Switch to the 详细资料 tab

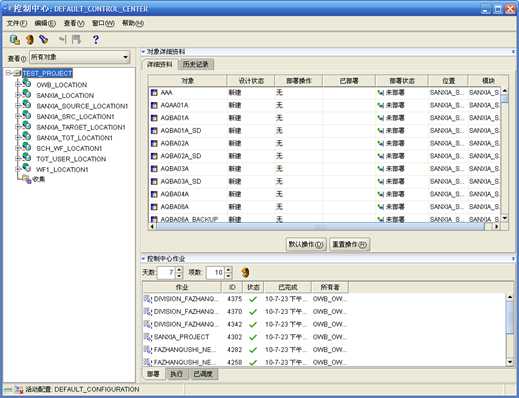(160, 64)
